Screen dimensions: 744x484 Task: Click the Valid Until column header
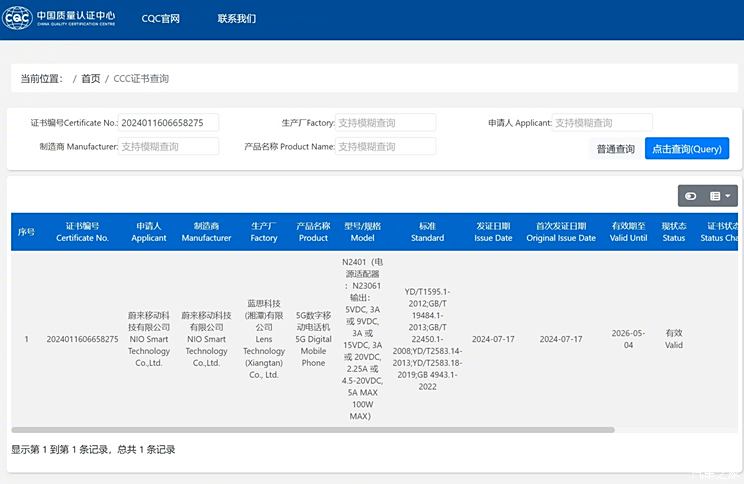[630, 232]
